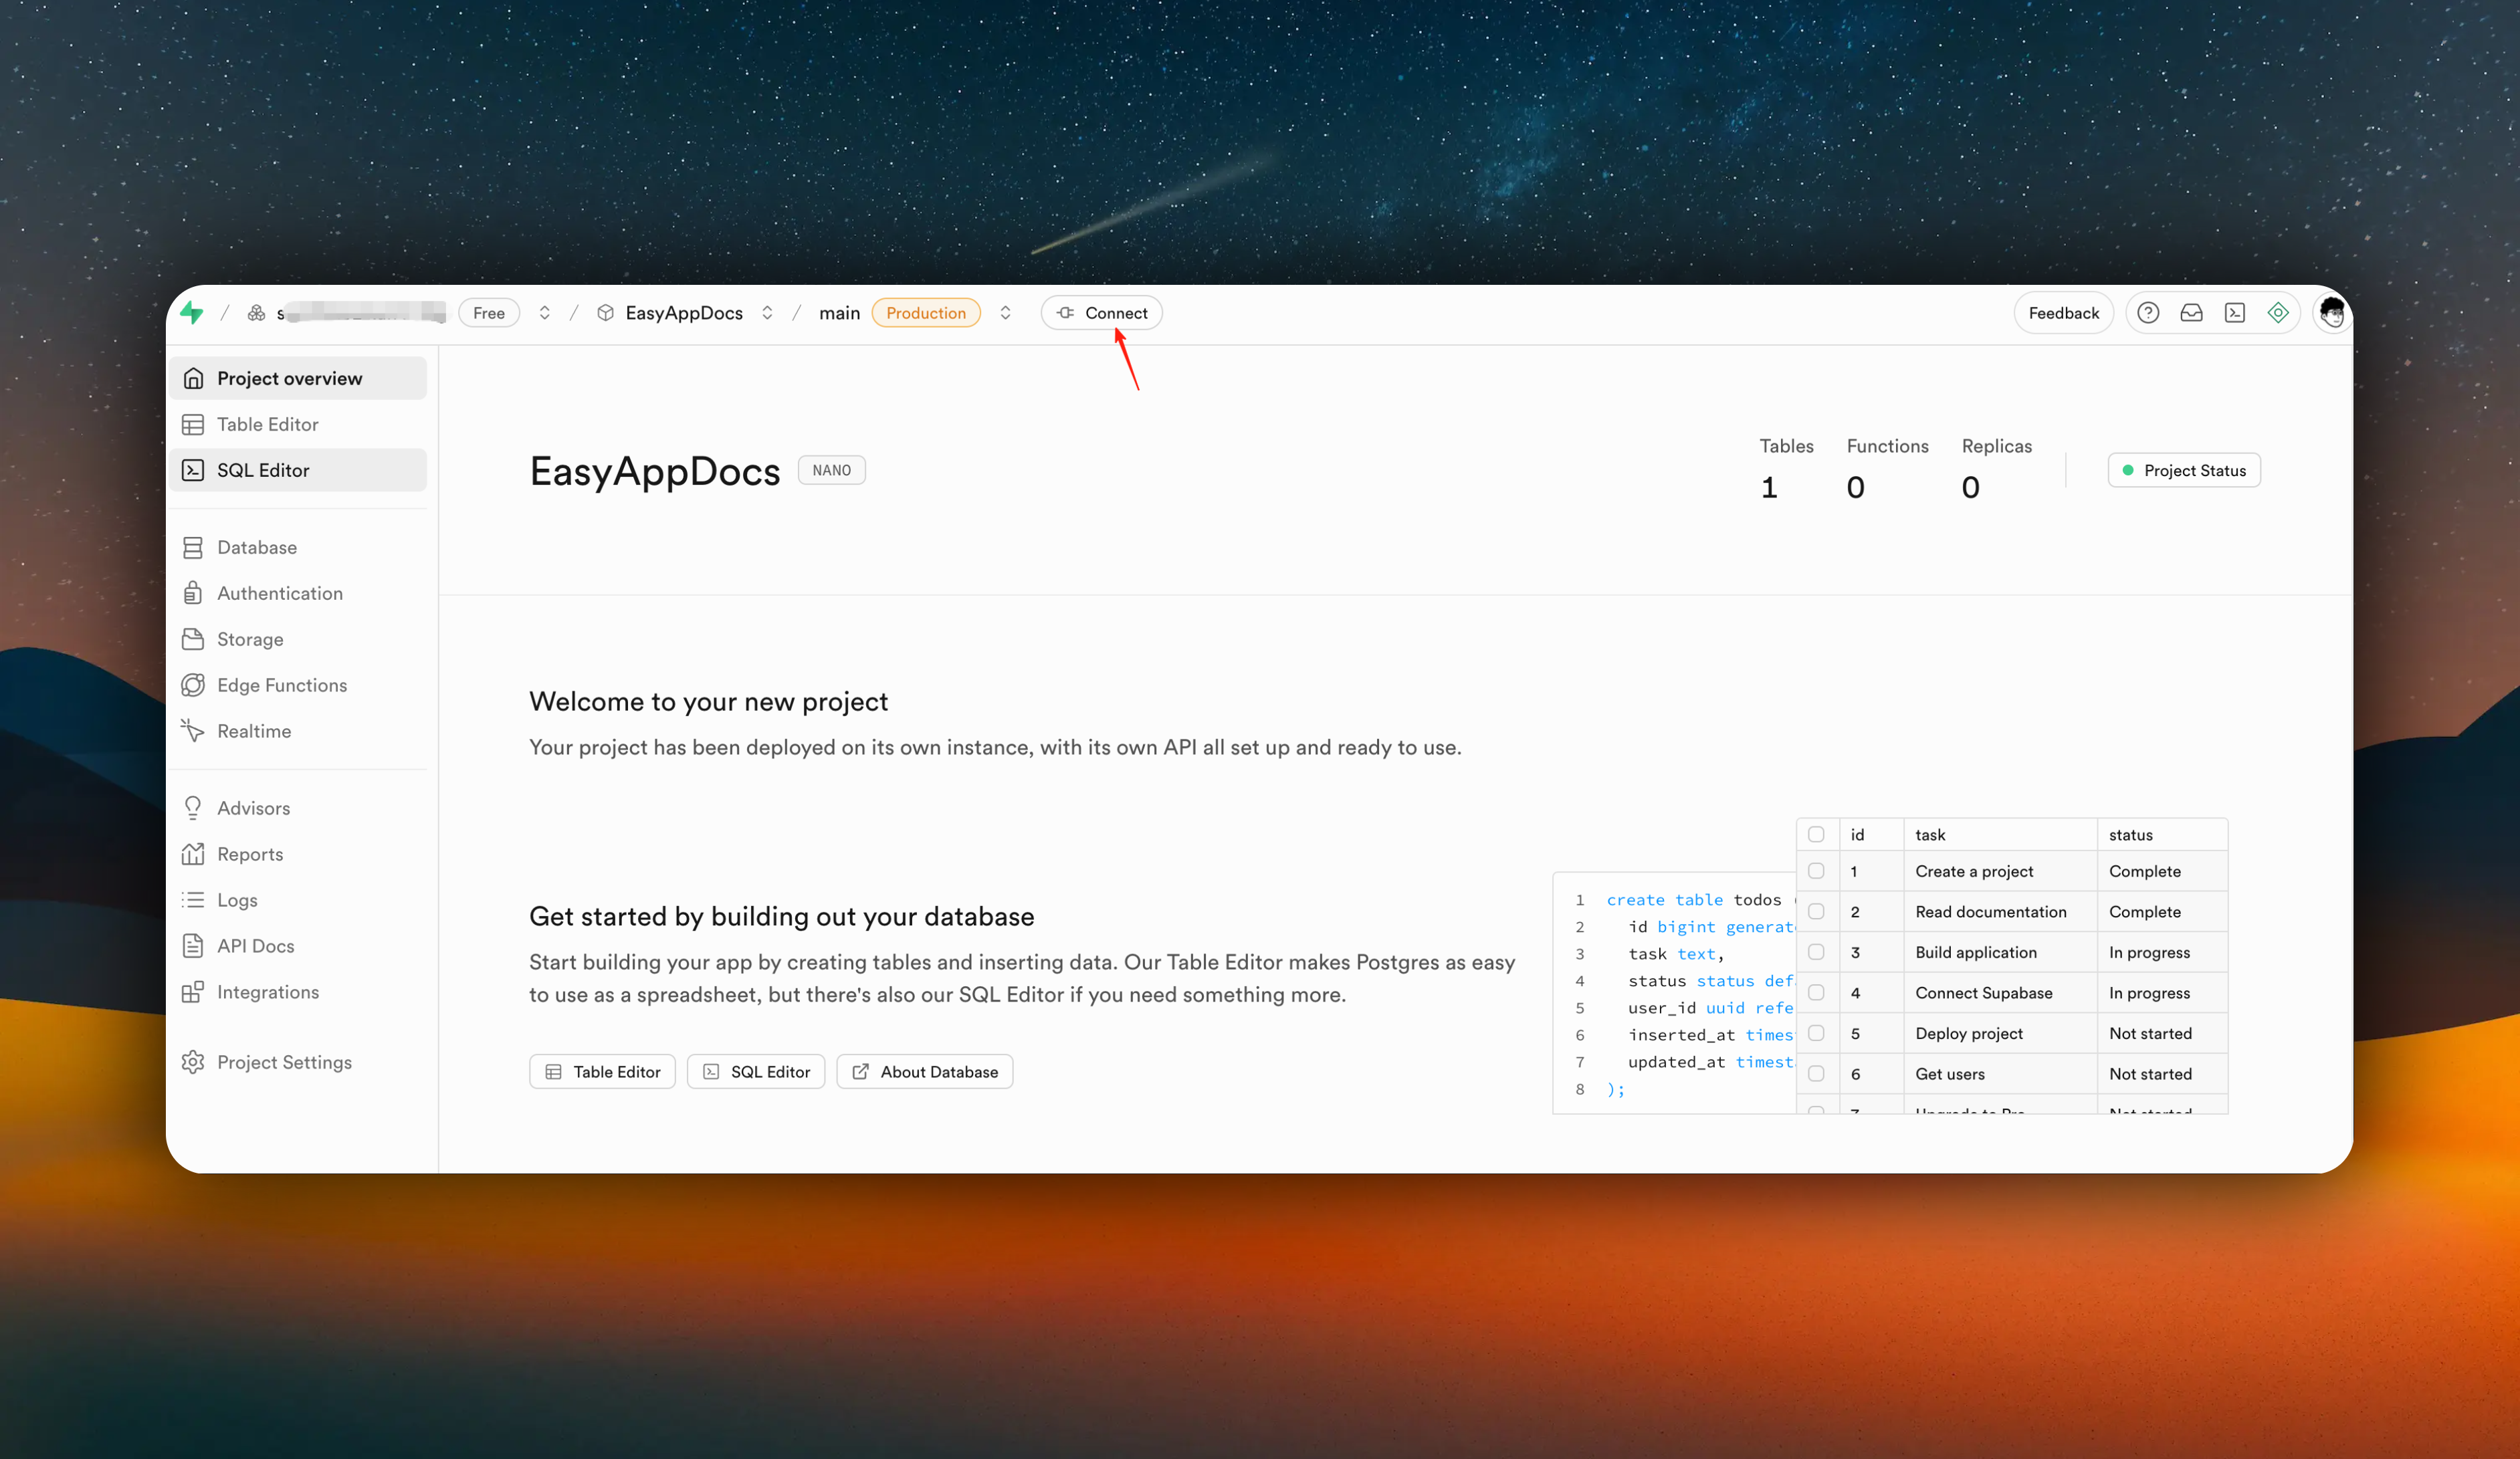Screen dimensions: 2520x1459
Task: Check the 'Create a project' row checkbox
Action: [x=1816, y=871]
